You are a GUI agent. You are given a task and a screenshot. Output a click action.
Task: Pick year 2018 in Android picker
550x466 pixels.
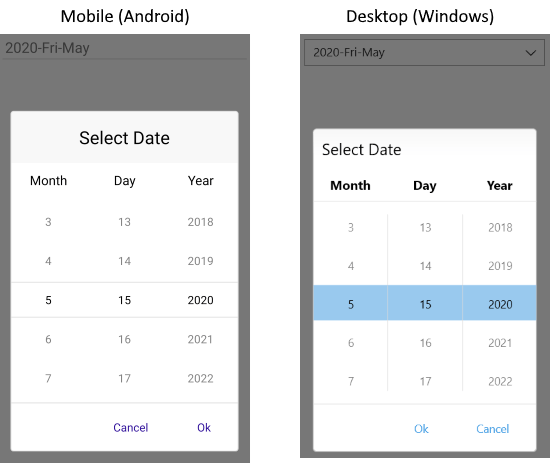click(200, 222)
